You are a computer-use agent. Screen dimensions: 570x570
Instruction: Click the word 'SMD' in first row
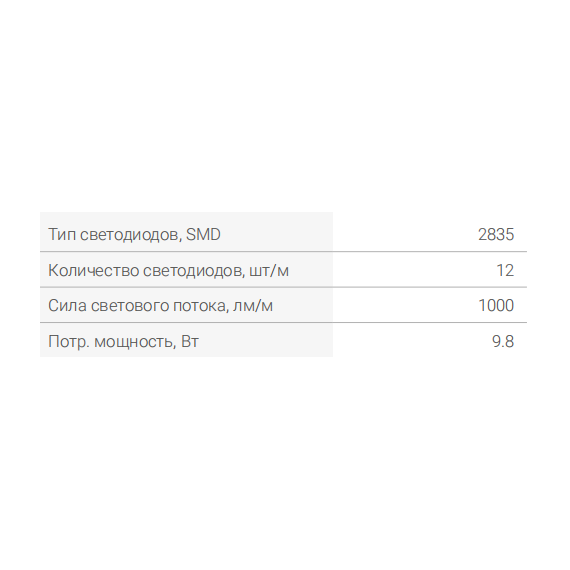click(203, 234)
